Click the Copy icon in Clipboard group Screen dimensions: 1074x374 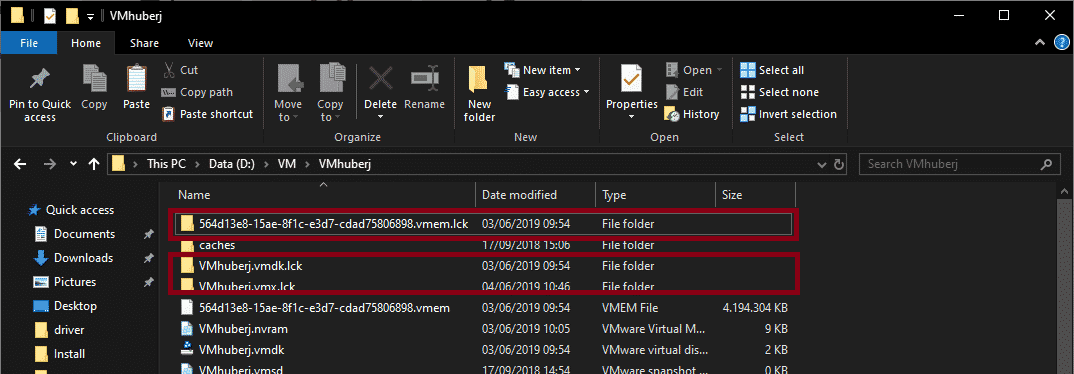coord(94,78)
